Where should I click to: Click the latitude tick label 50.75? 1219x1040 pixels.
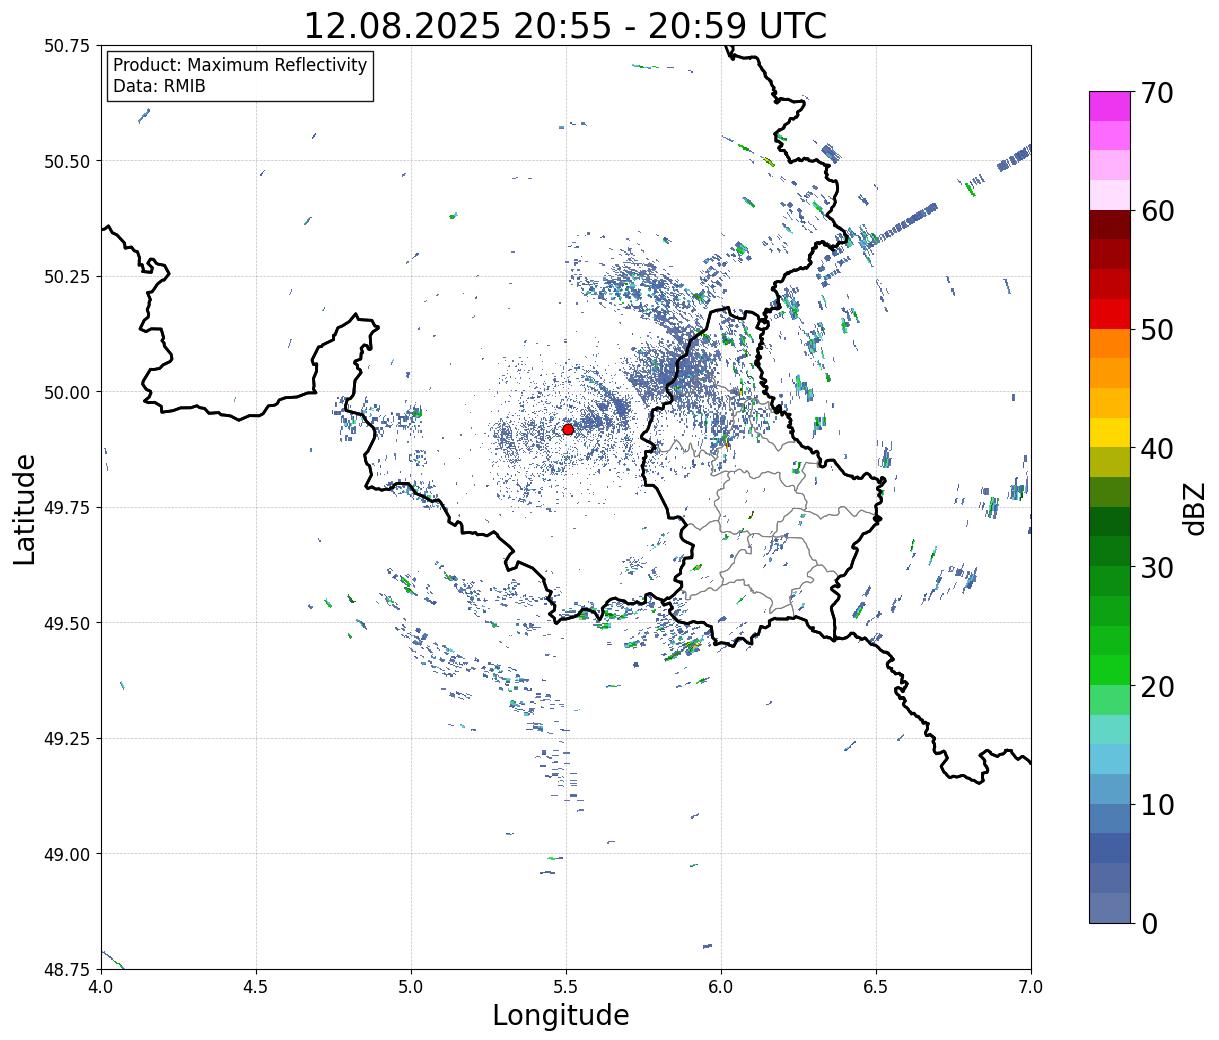coord(67,46)
